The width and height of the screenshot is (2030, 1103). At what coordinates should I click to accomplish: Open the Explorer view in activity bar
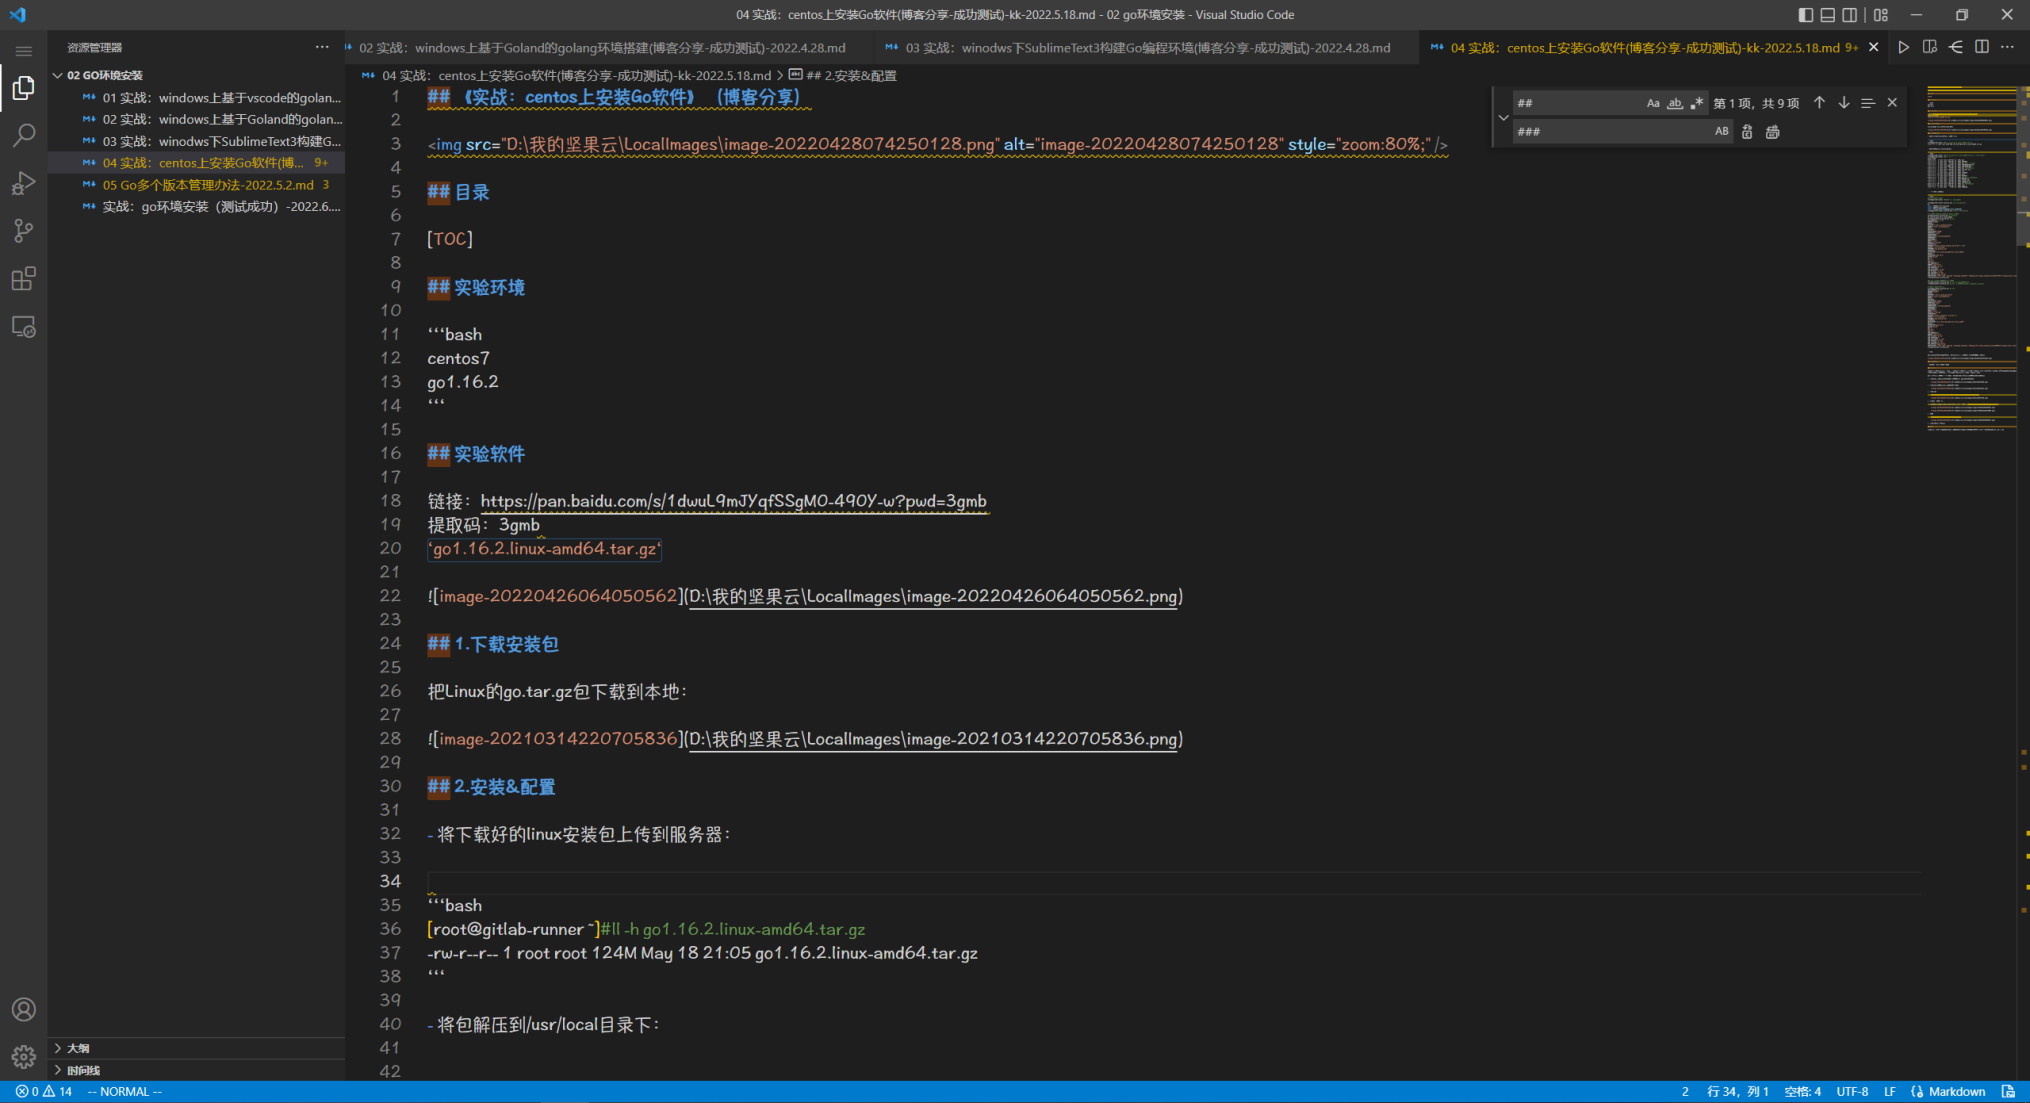(x=24, y=88)
